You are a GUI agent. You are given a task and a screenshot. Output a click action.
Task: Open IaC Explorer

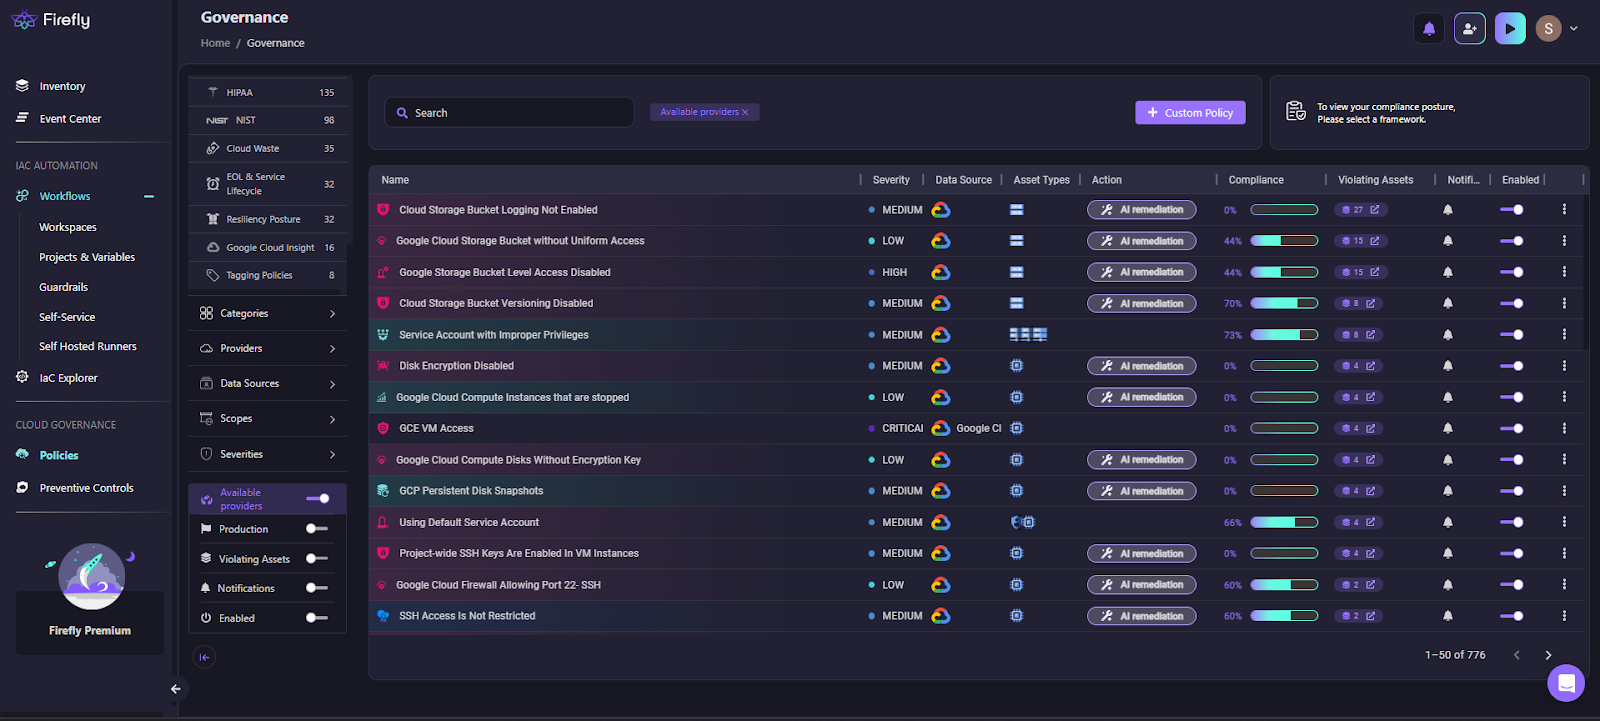click(x=68, y=378)
